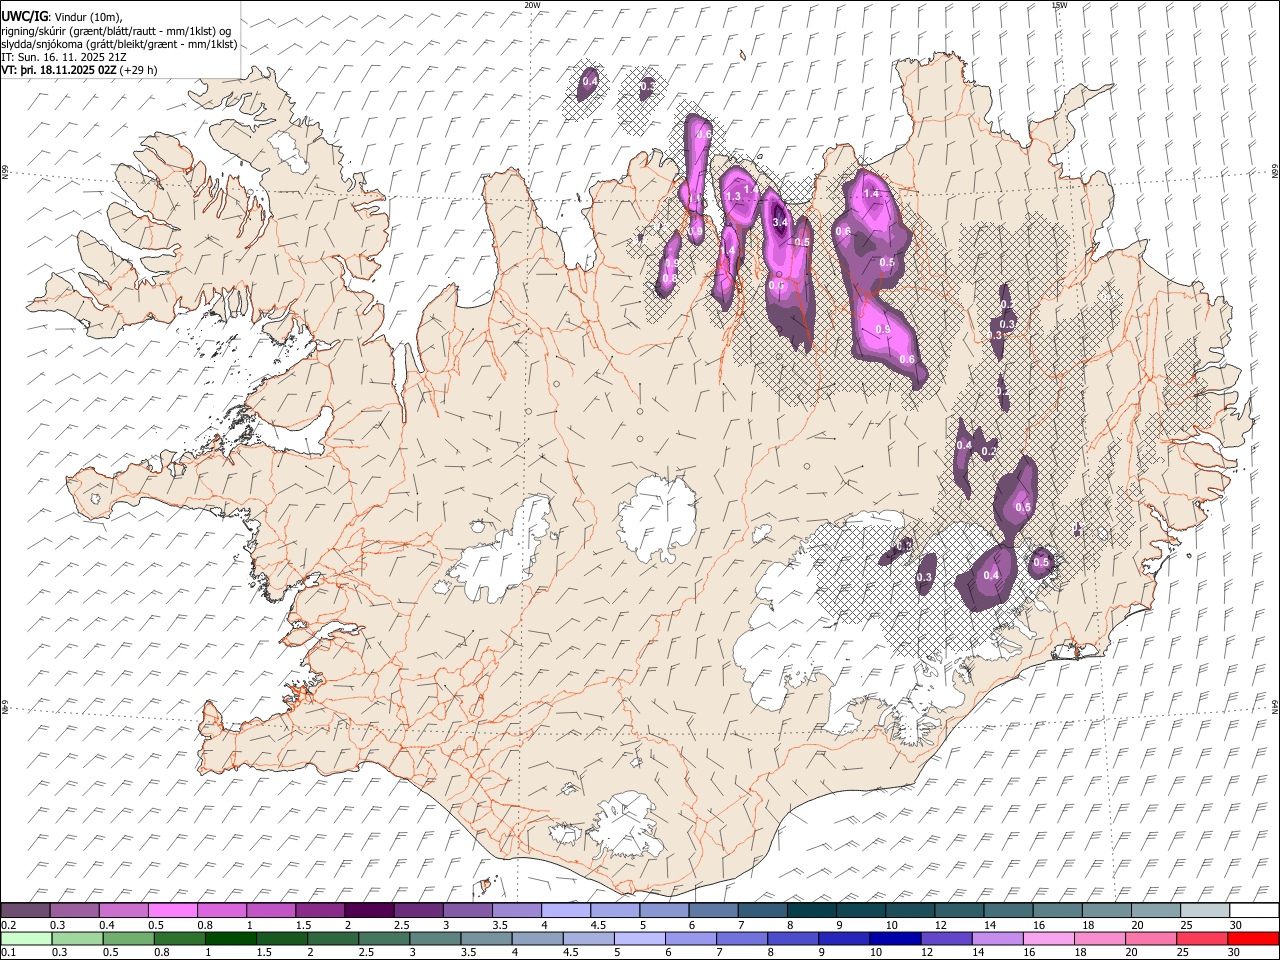This screenshot has height=960, width=1280.
Task: Lower legend row: click dark blue swatch between 10 and 12
Action: coord(895,938)
